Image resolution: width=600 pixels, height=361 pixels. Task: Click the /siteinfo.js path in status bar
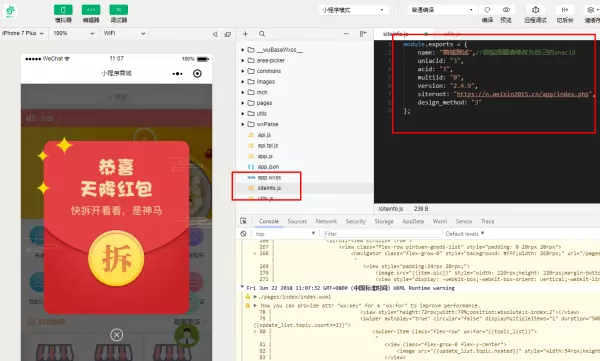coord(390,209)
